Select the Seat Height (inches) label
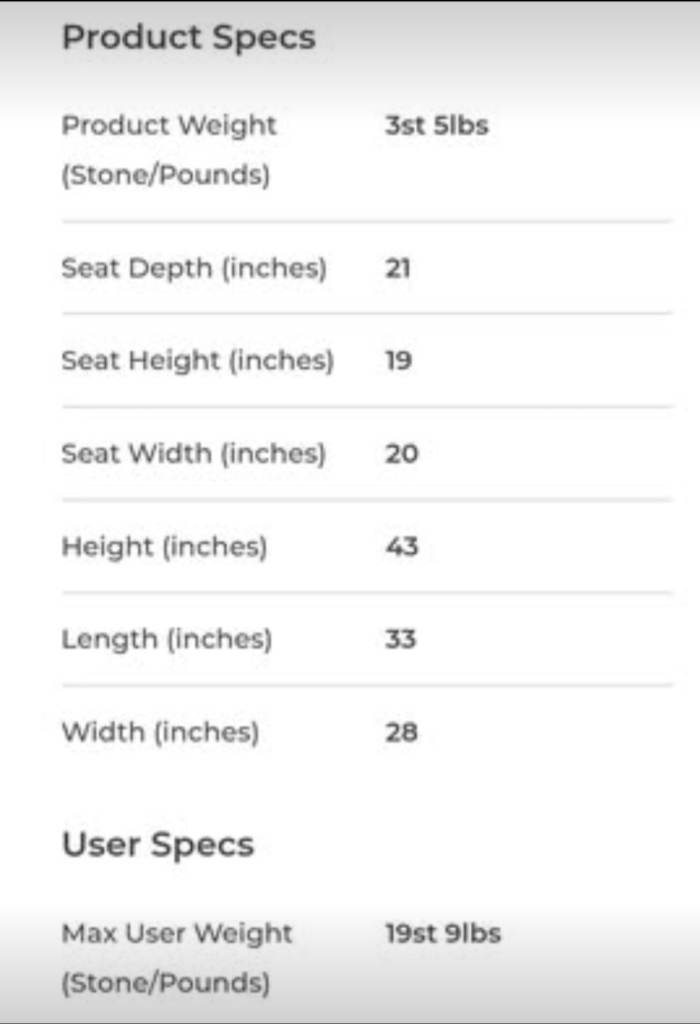 point(198,360)
